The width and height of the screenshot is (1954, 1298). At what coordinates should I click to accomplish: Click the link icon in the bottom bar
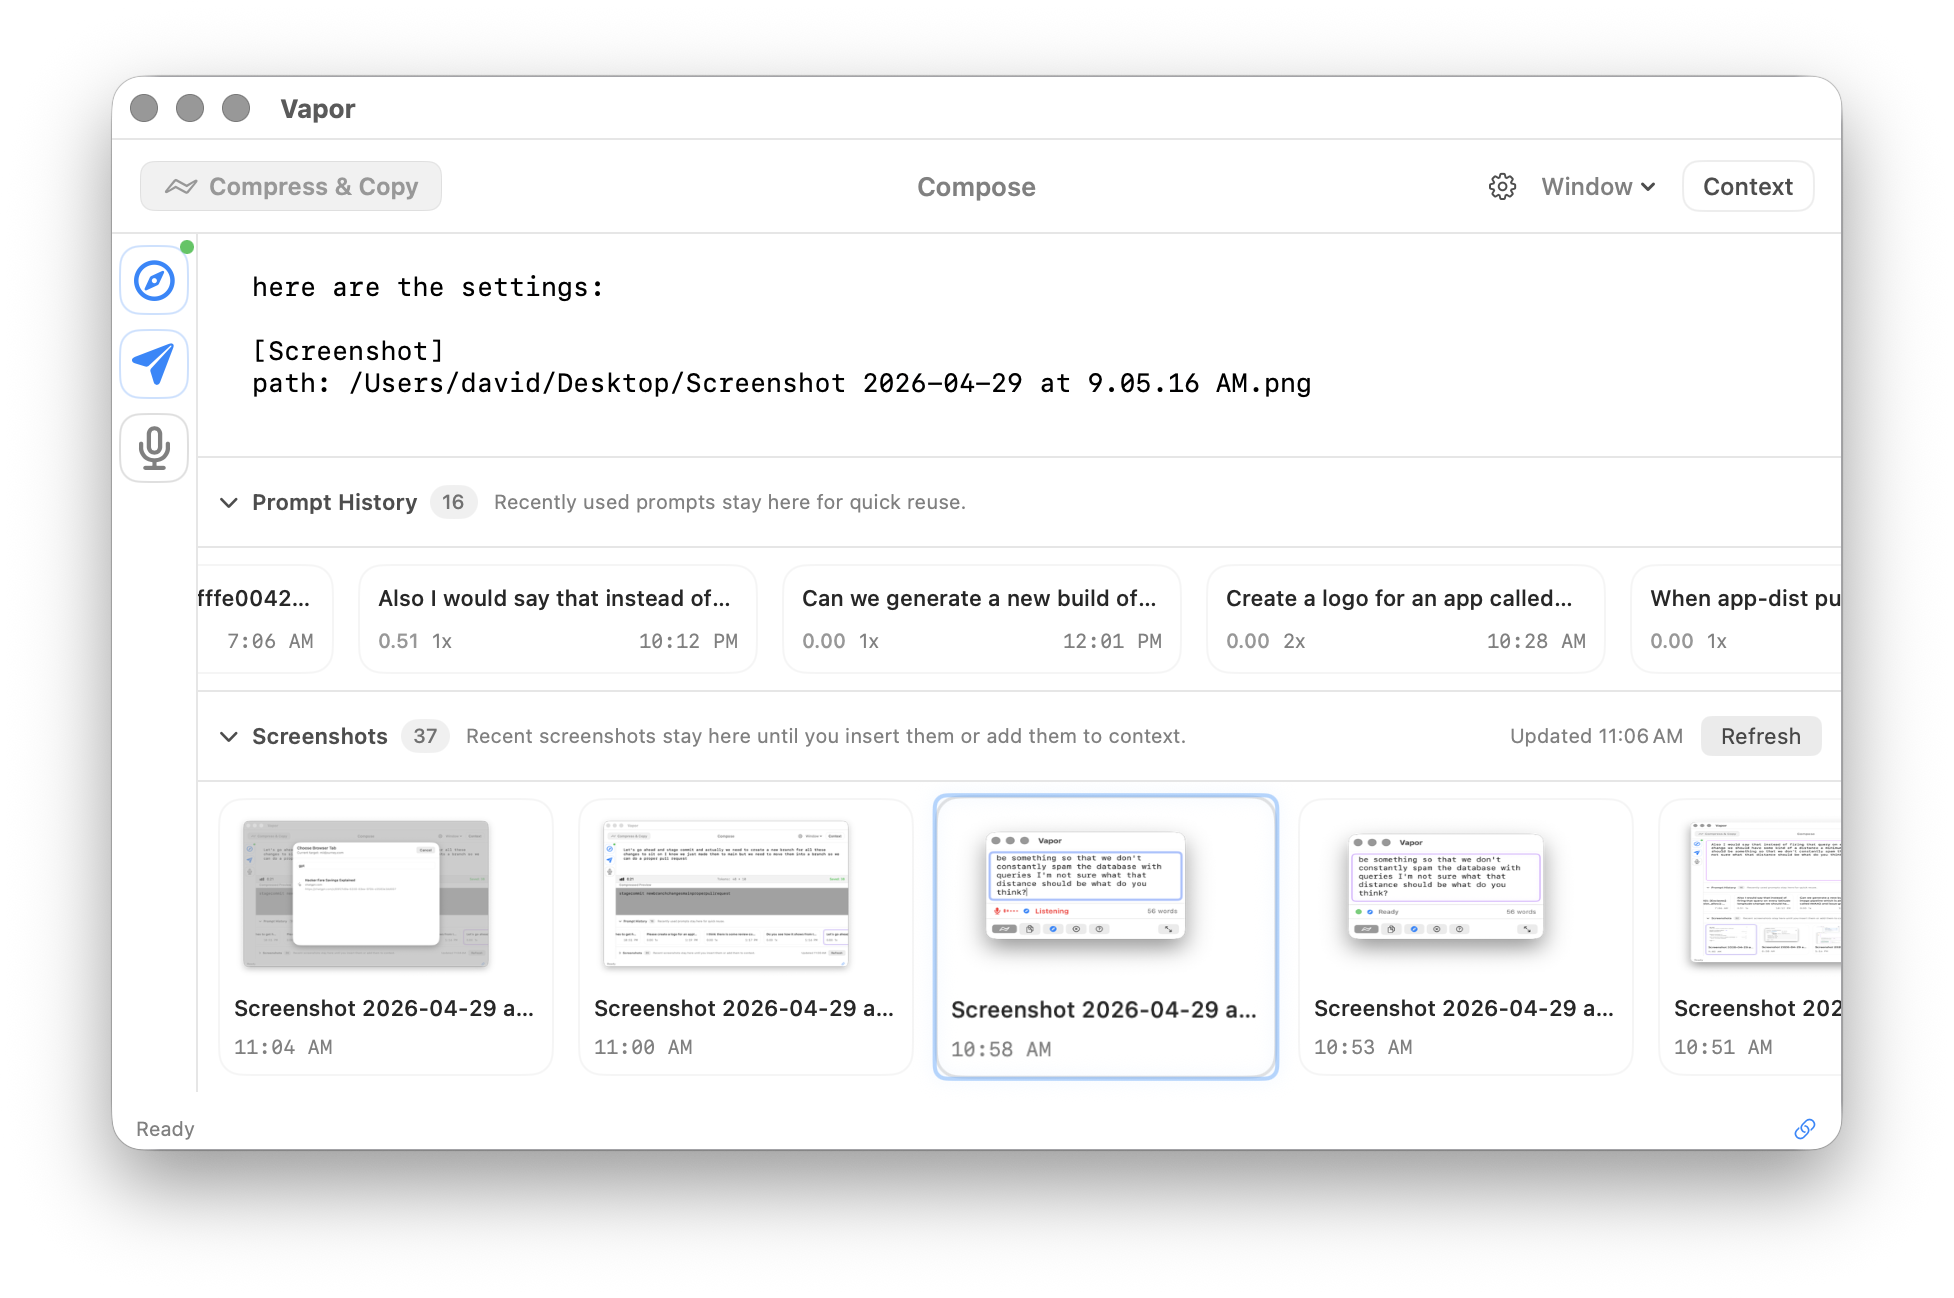click(x=1806, y=1129)
